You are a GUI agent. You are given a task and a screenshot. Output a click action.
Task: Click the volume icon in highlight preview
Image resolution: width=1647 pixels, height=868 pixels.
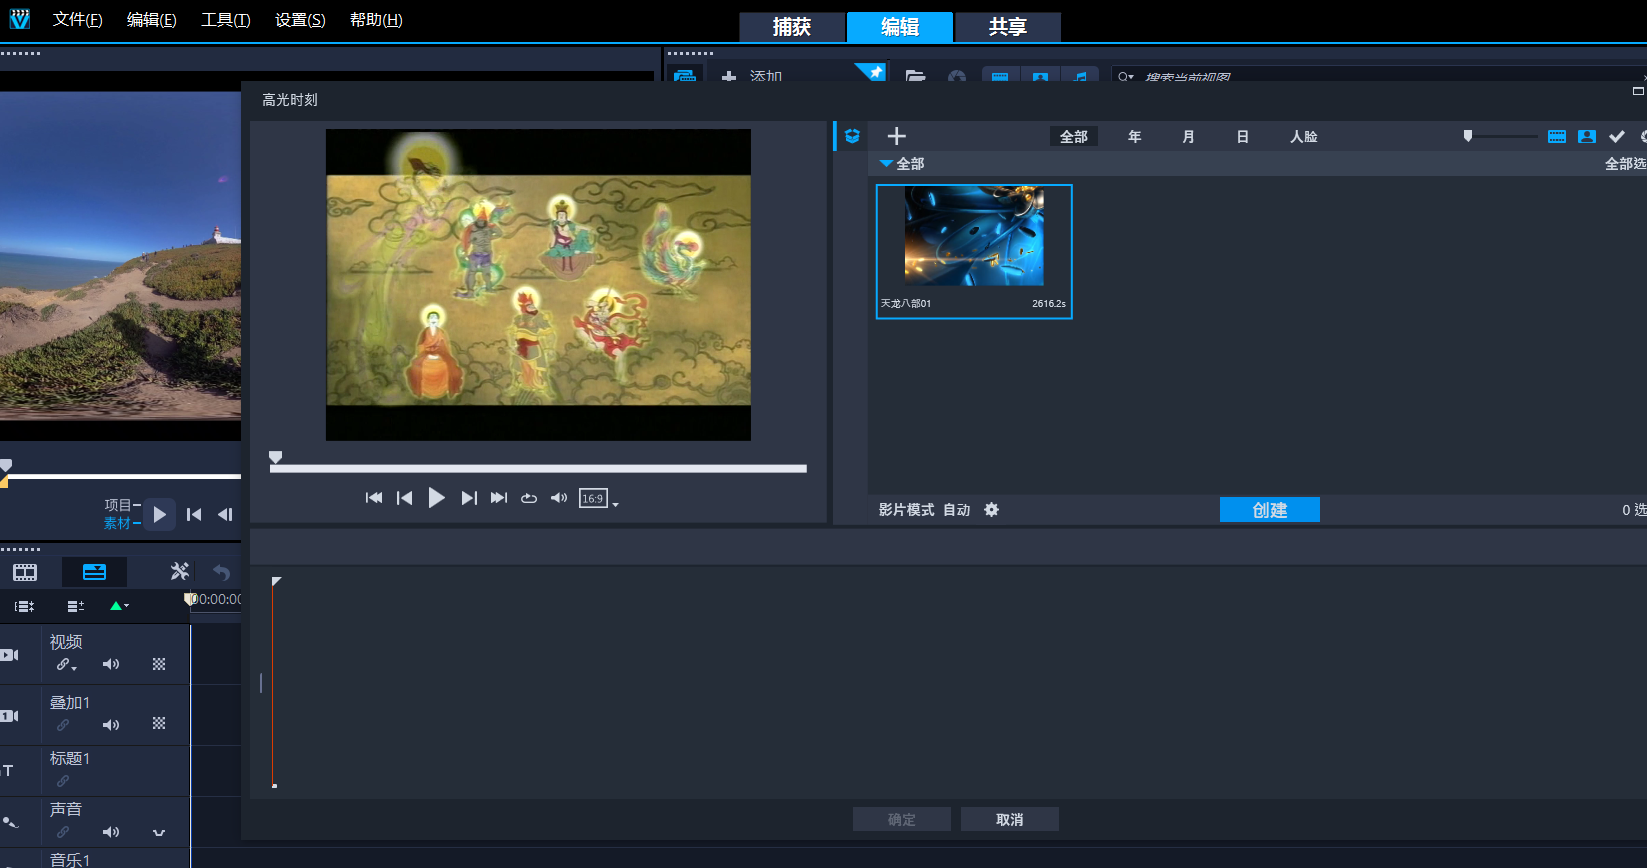pyautogui.click(x=559, y=498)
